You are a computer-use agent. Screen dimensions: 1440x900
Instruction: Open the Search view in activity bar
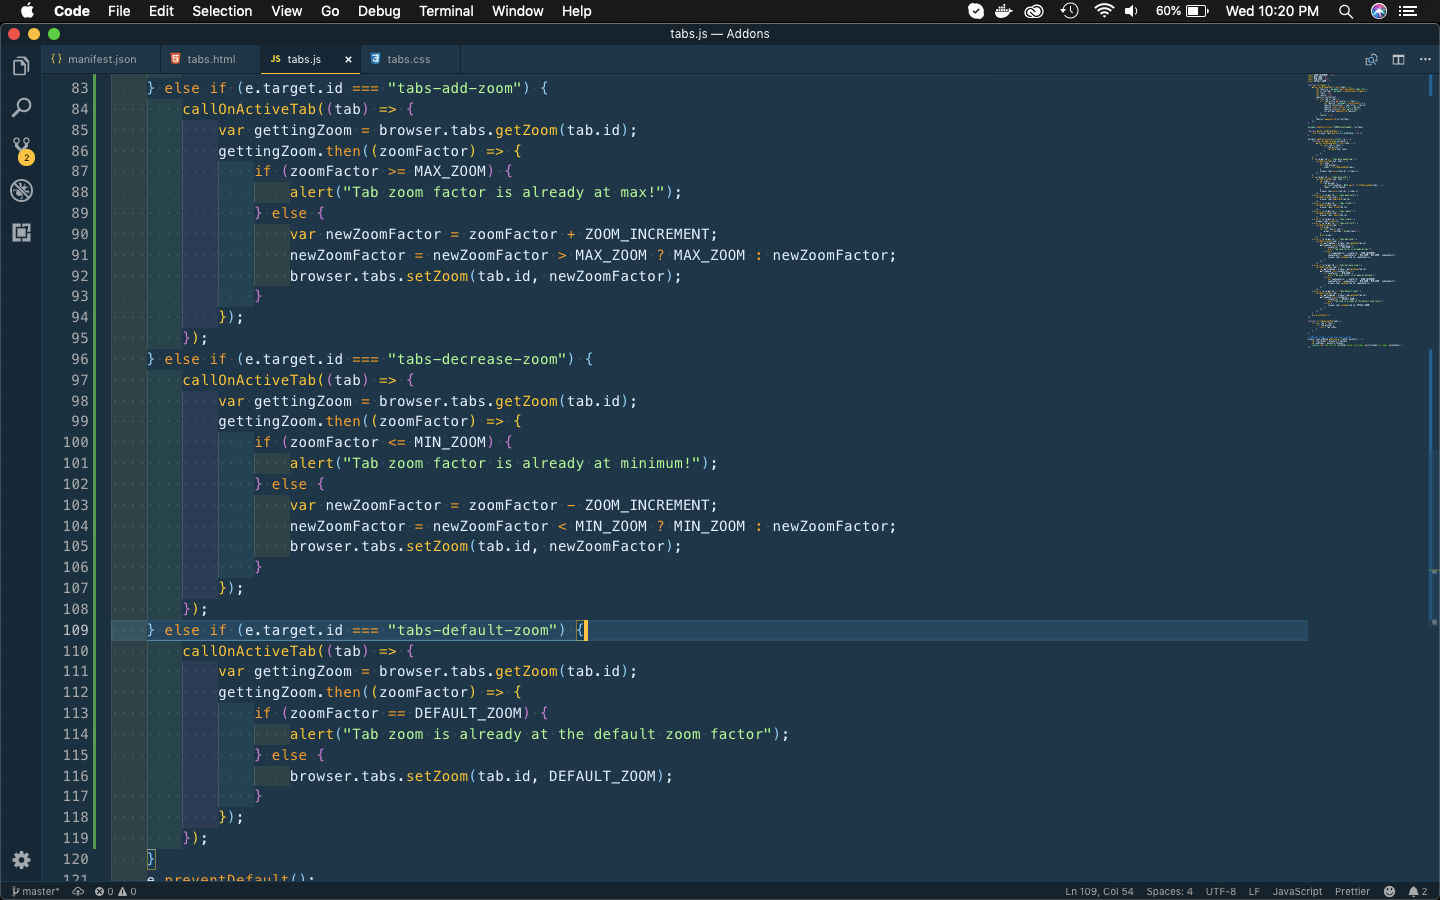pos(21,107)
